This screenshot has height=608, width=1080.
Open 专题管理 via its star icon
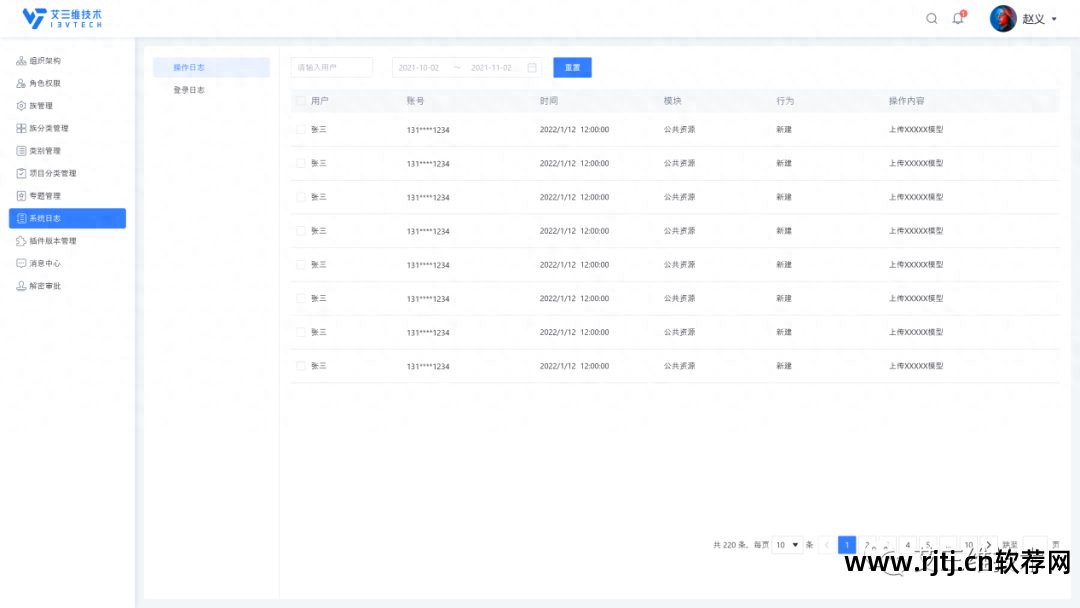click(21, 196)
